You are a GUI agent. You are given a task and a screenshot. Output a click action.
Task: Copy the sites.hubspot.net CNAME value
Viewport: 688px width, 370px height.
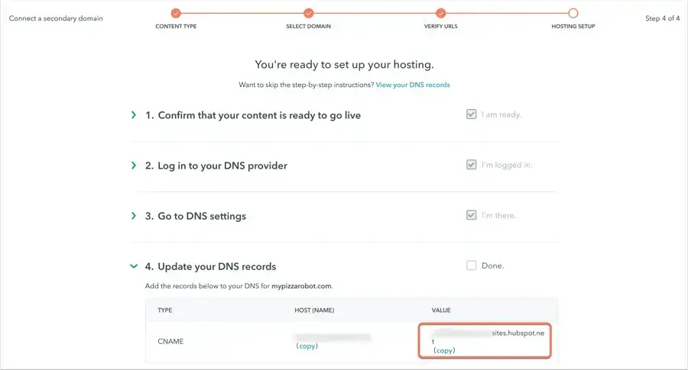[444, 350]
